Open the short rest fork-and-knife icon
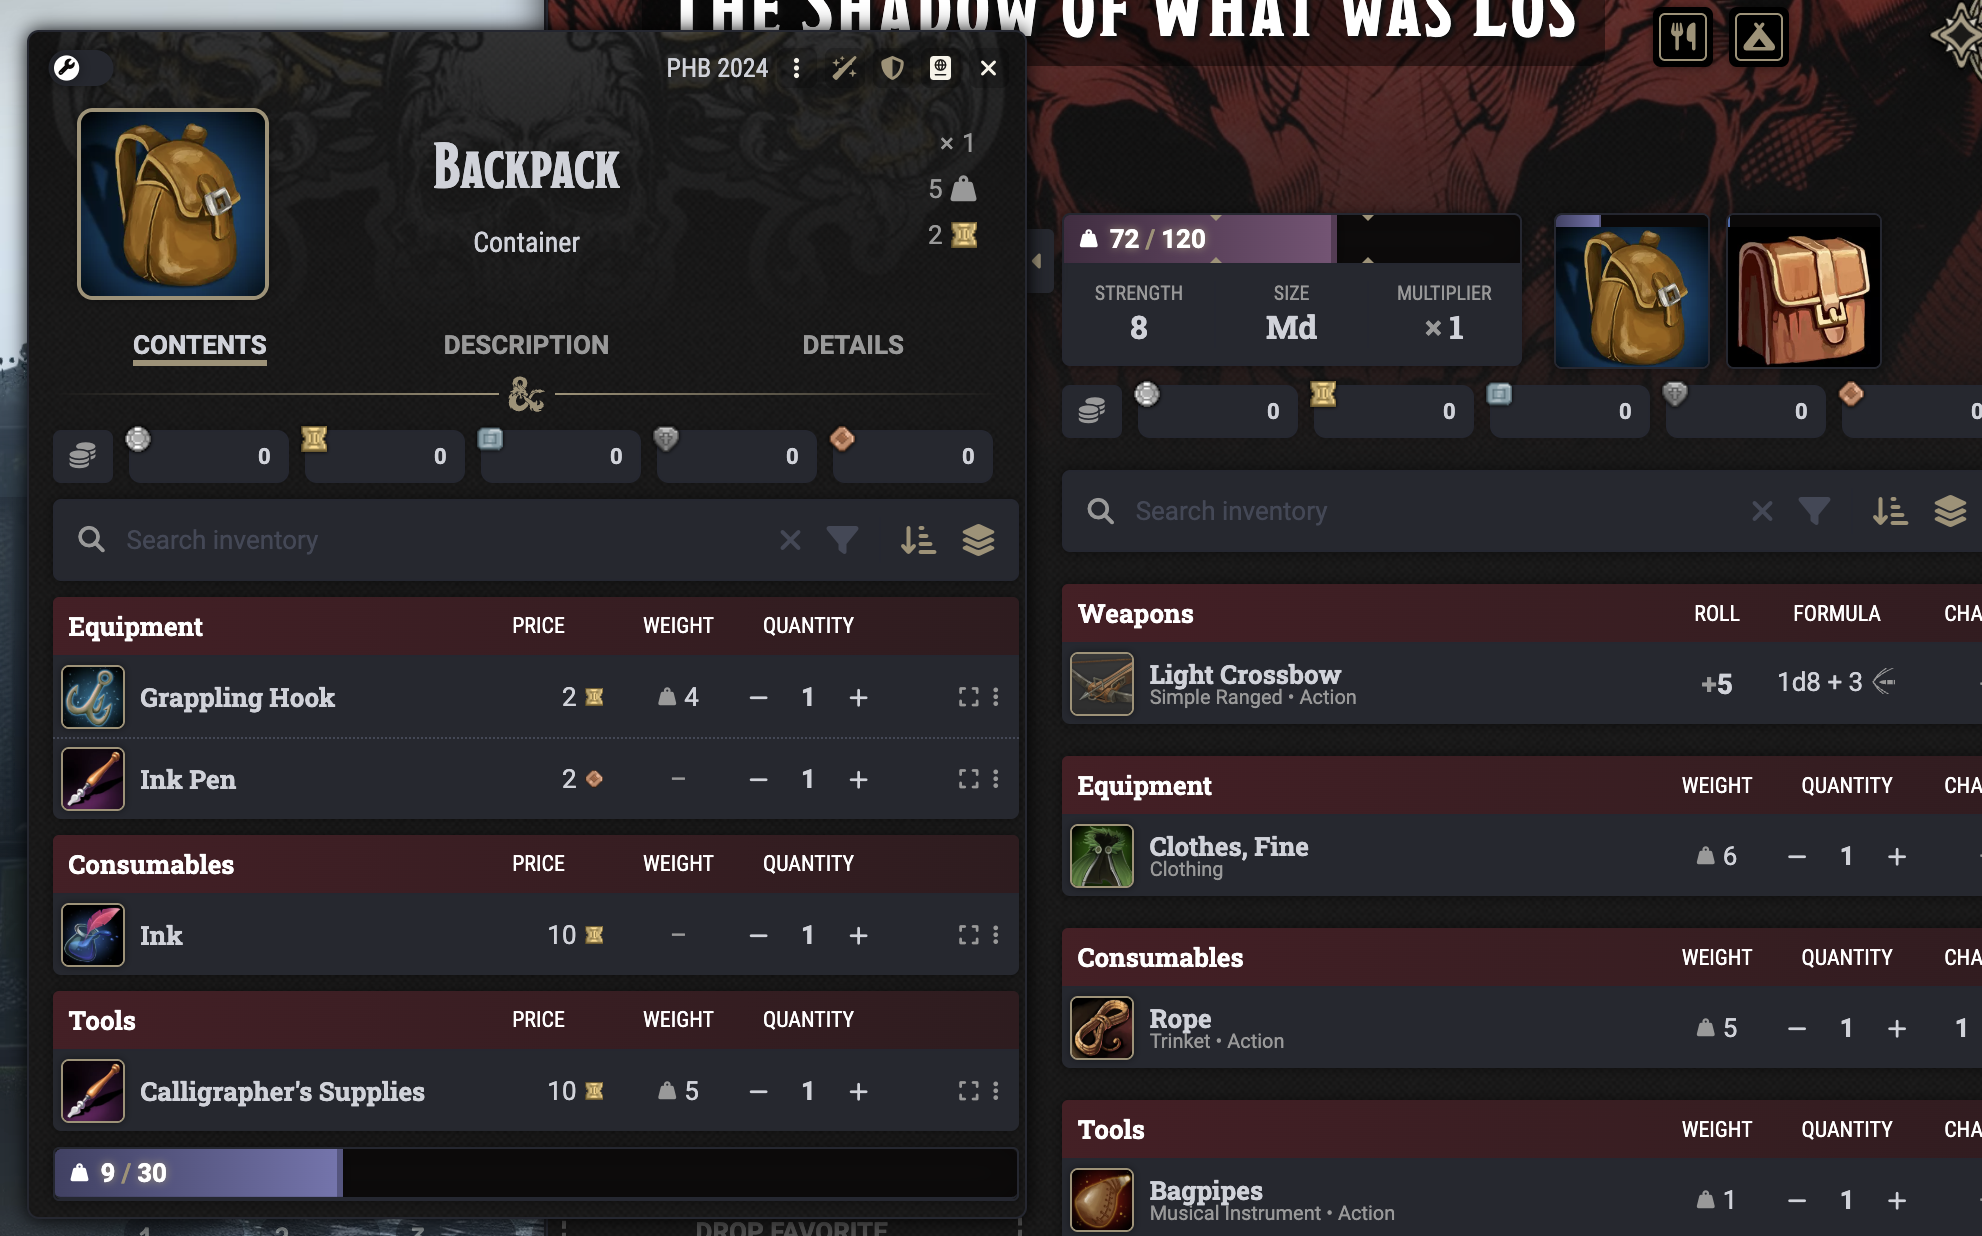1982x1236 pixels. tap(1683, 38)
